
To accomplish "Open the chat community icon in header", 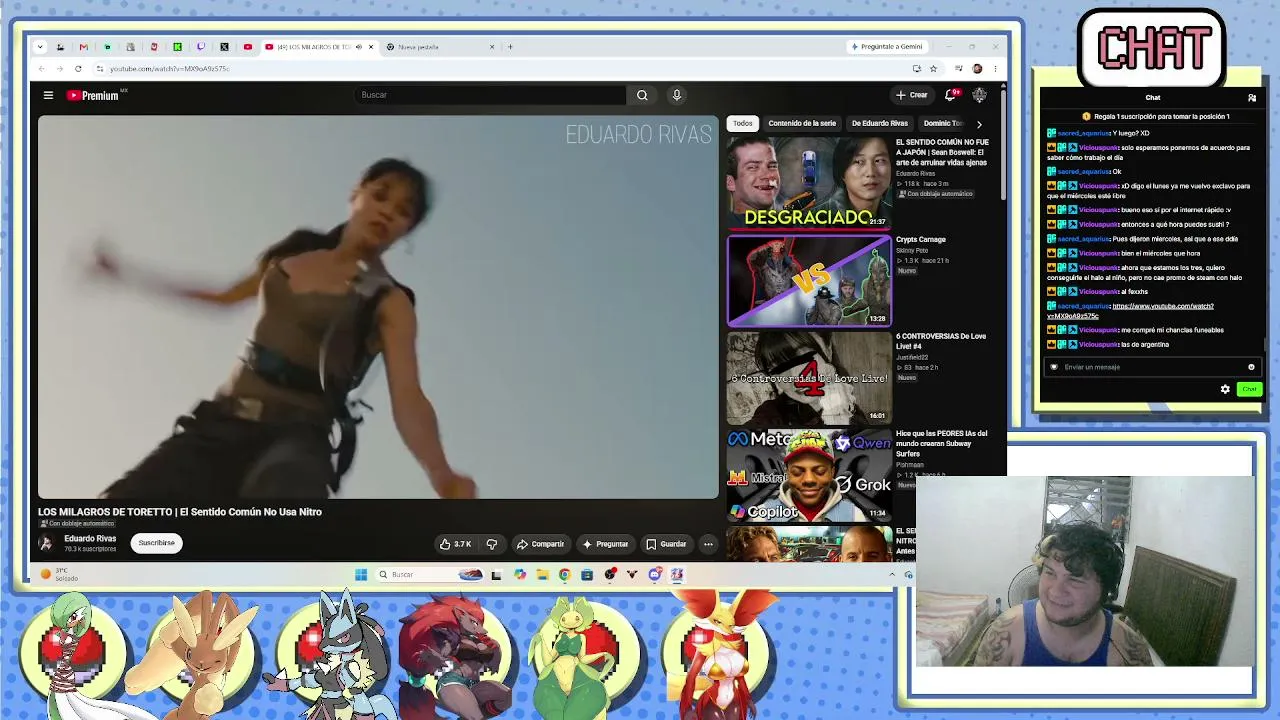I will 1252,98.
